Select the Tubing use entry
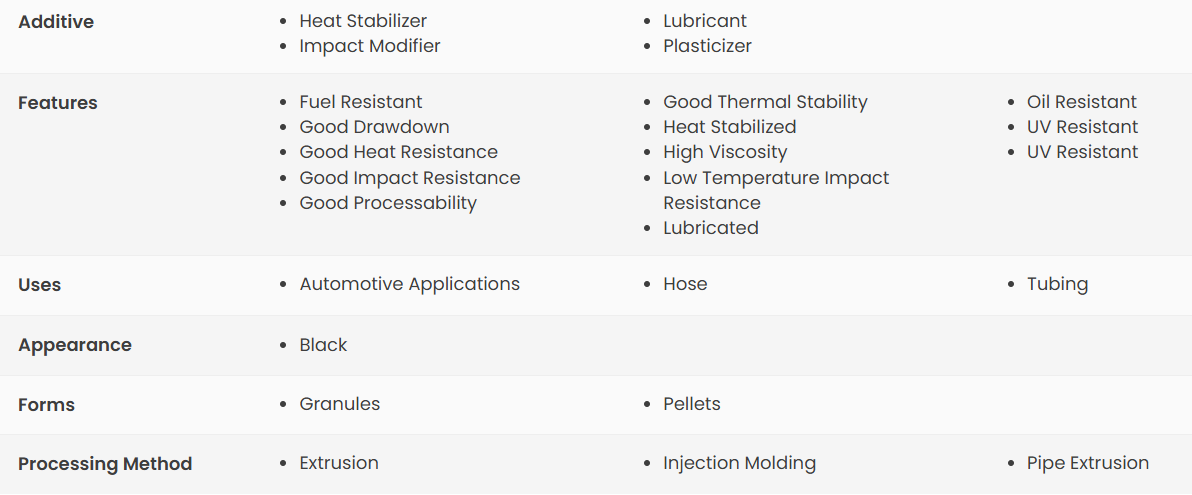This screenshot has width=1192, height=495. 1057,284
